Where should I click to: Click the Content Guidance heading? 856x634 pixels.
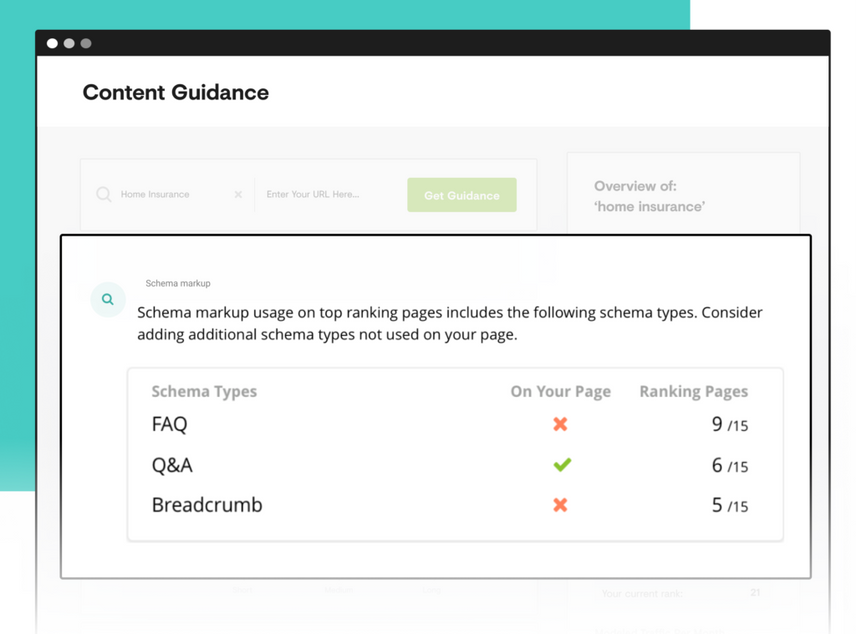176,92
